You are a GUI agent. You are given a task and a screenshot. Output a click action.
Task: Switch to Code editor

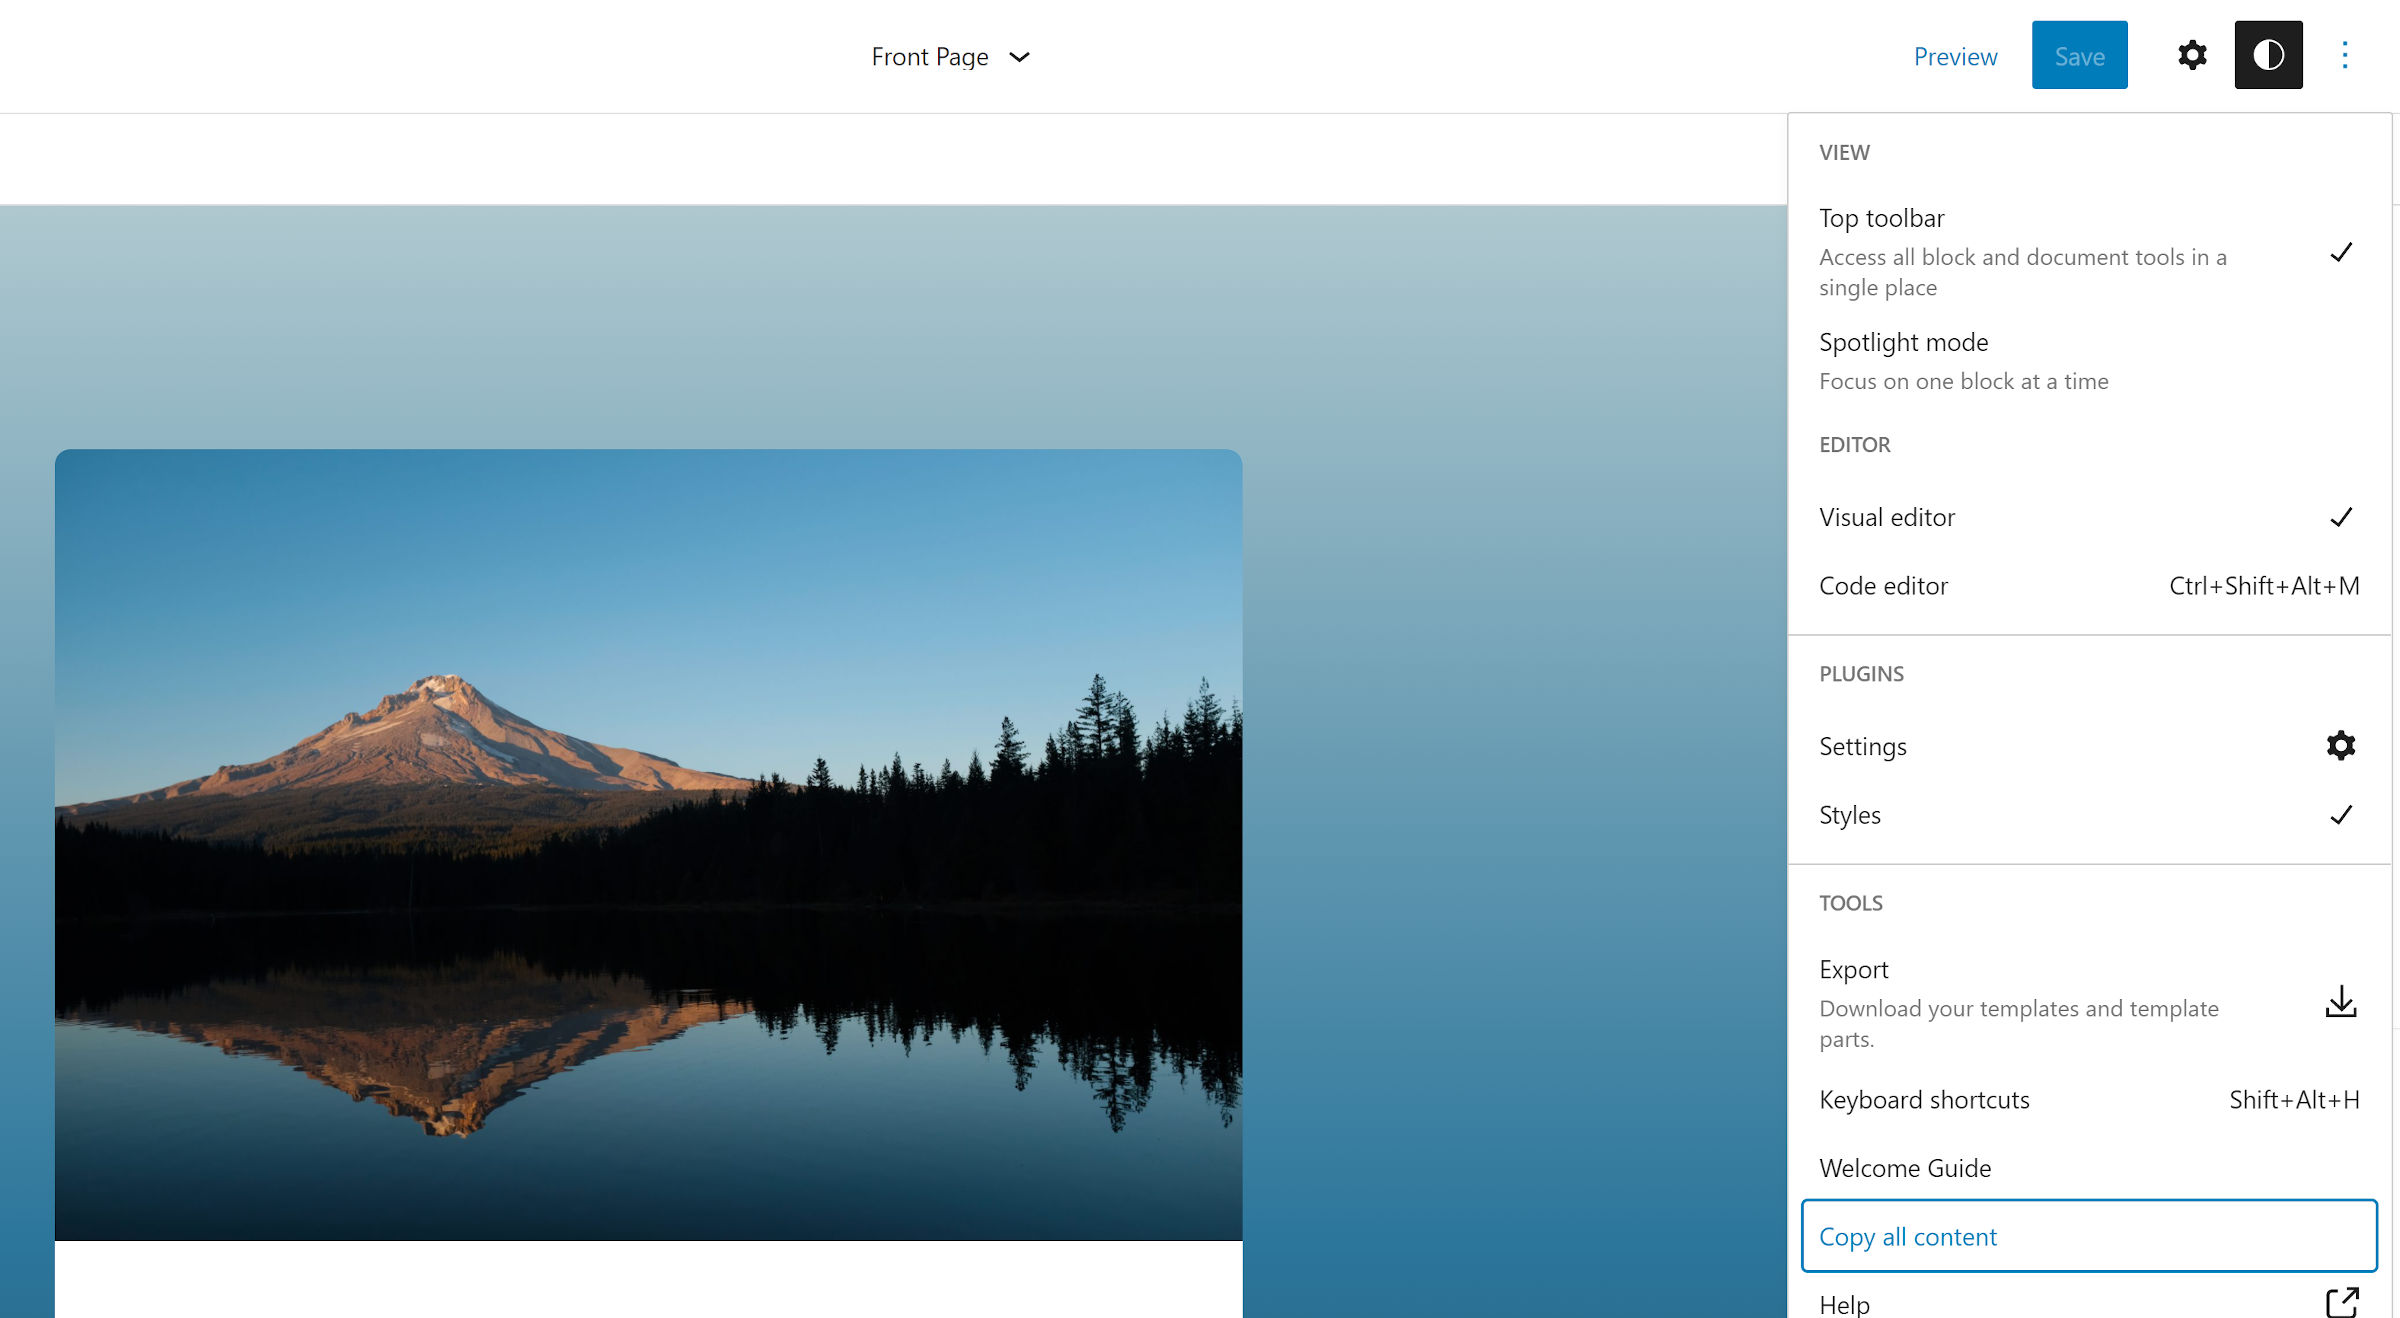[x=1884, y=586]
